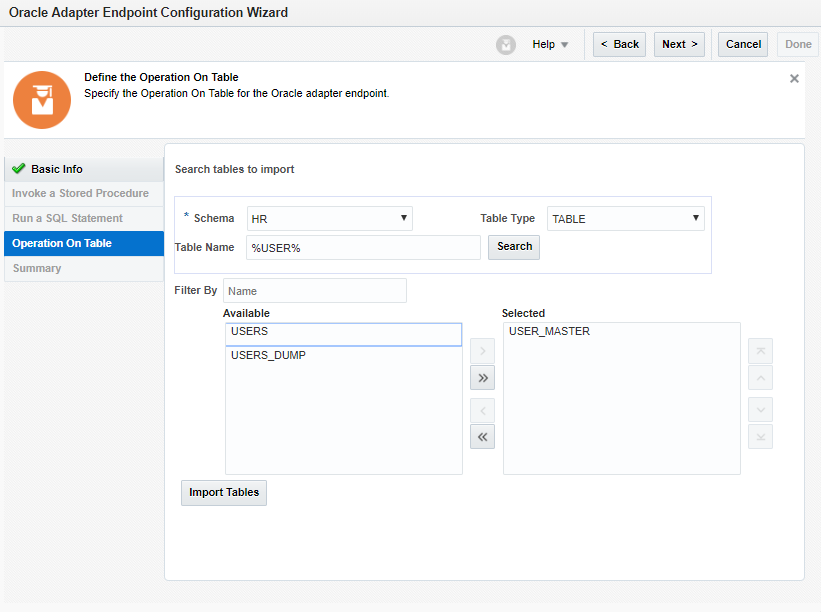Click the move-to-top reorder arrow
This screenshot has width=821, height=612.
click(760, 351)
